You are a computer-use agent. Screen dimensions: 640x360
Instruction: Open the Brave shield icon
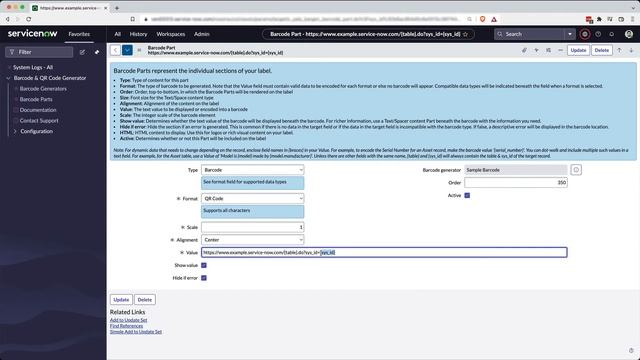click(x=482, y=19)
